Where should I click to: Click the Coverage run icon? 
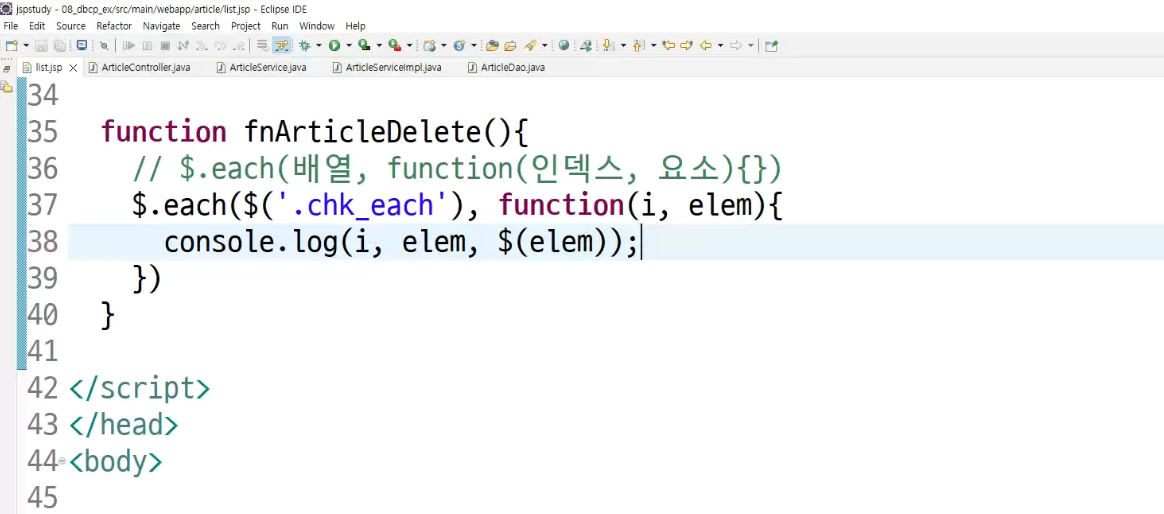point(364,45)
